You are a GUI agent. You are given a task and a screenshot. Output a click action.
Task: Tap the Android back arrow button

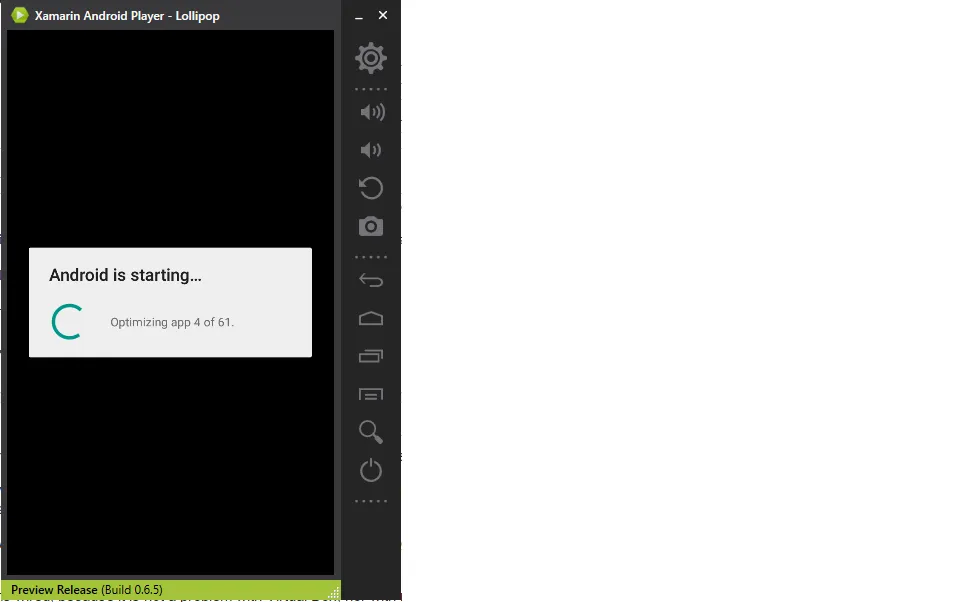click(x=370, y=280)
